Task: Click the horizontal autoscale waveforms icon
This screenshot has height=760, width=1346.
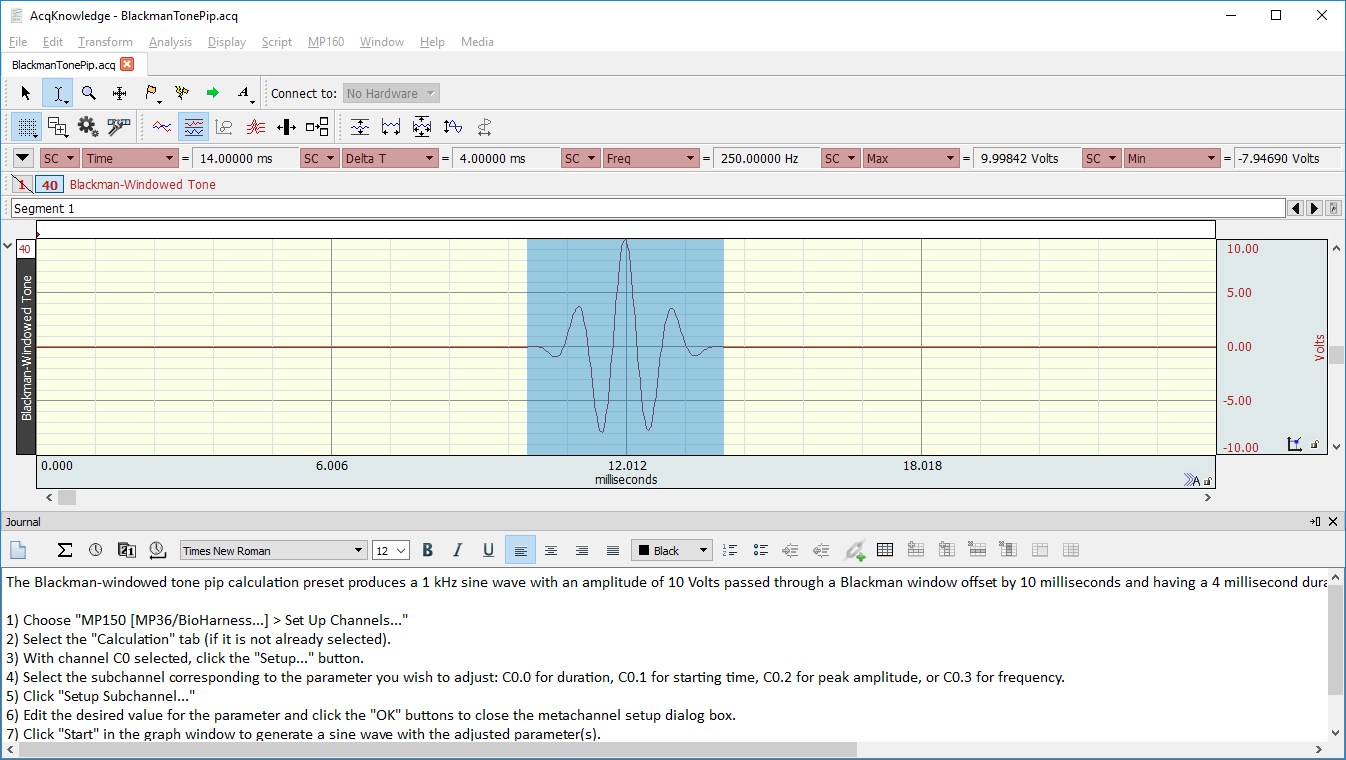Action: click(391, 127)
